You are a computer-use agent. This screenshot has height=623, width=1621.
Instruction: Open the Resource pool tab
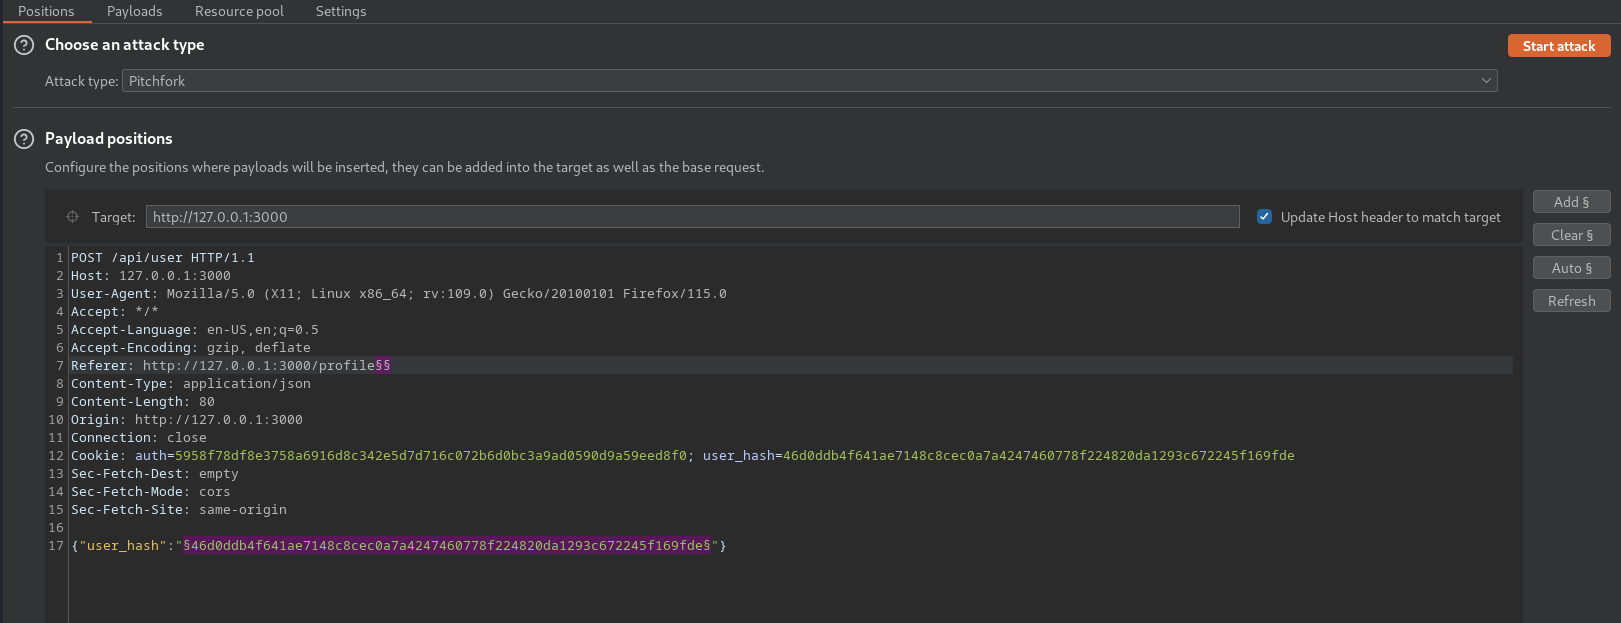click(239, 11)
